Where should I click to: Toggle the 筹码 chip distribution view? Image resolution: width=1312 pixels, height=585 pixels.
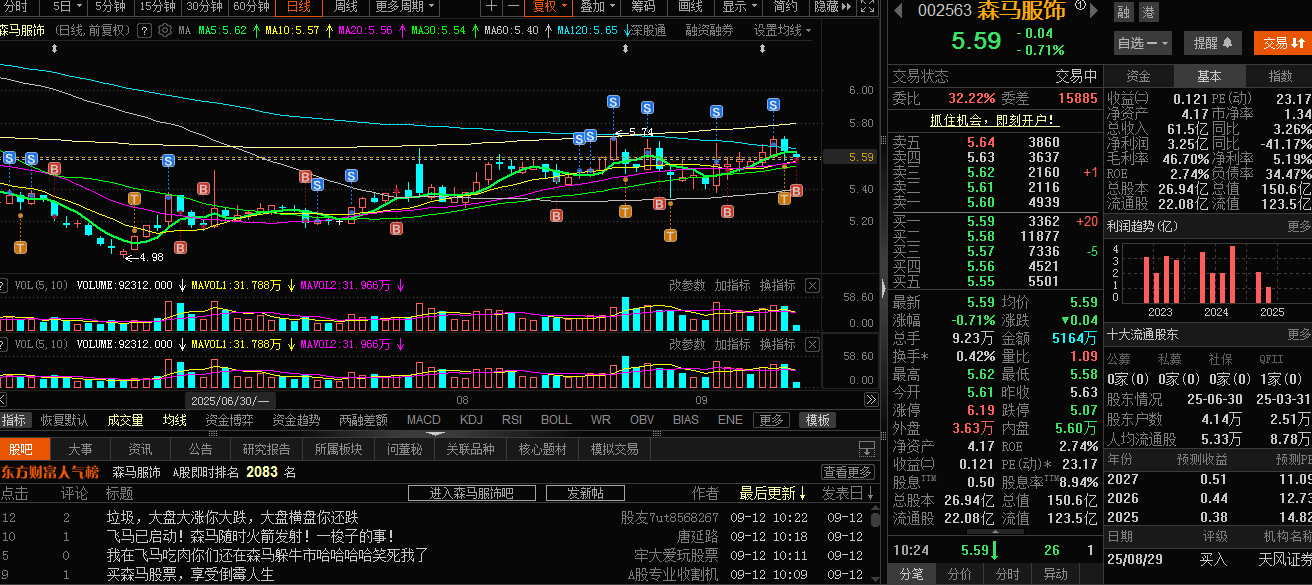pyautogui.click(x=644, y=7)
